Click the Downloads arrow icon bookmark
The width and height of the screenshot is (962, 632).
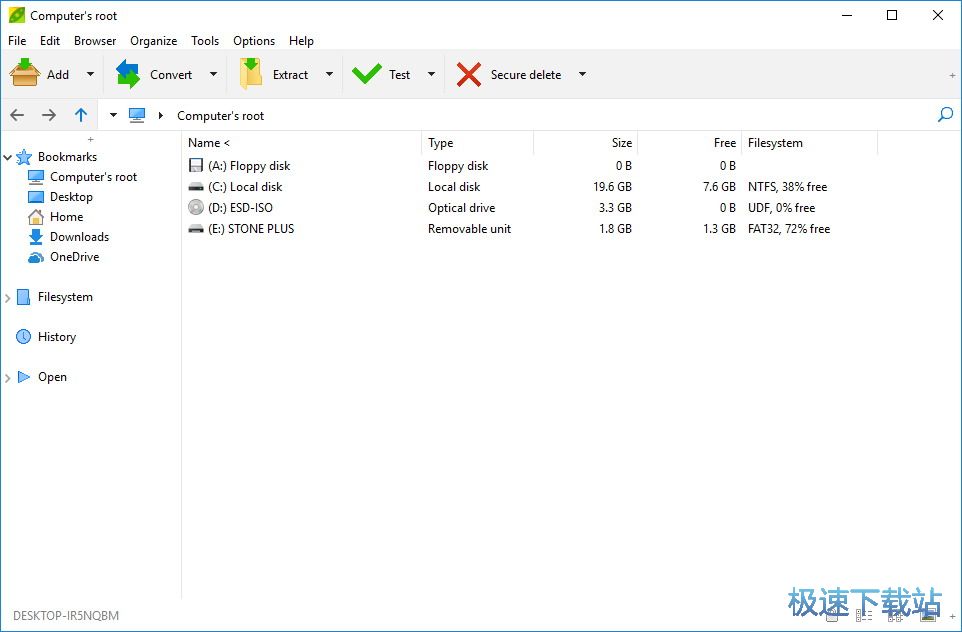pos(36,237)
